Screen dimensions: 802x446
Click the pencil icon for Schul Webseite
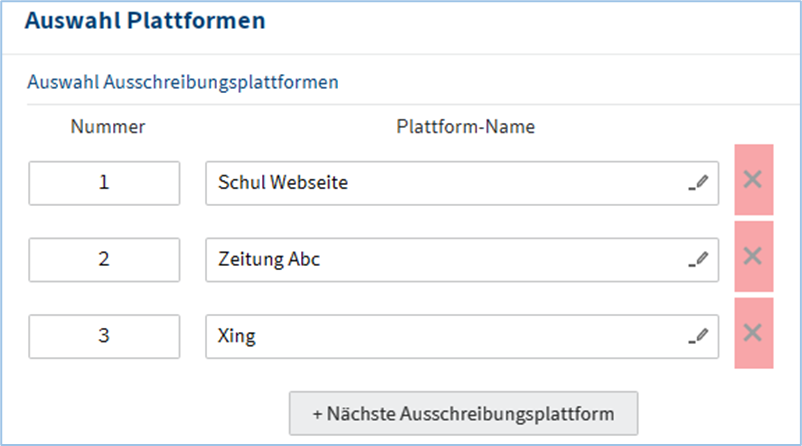click(x=699, y=183)
